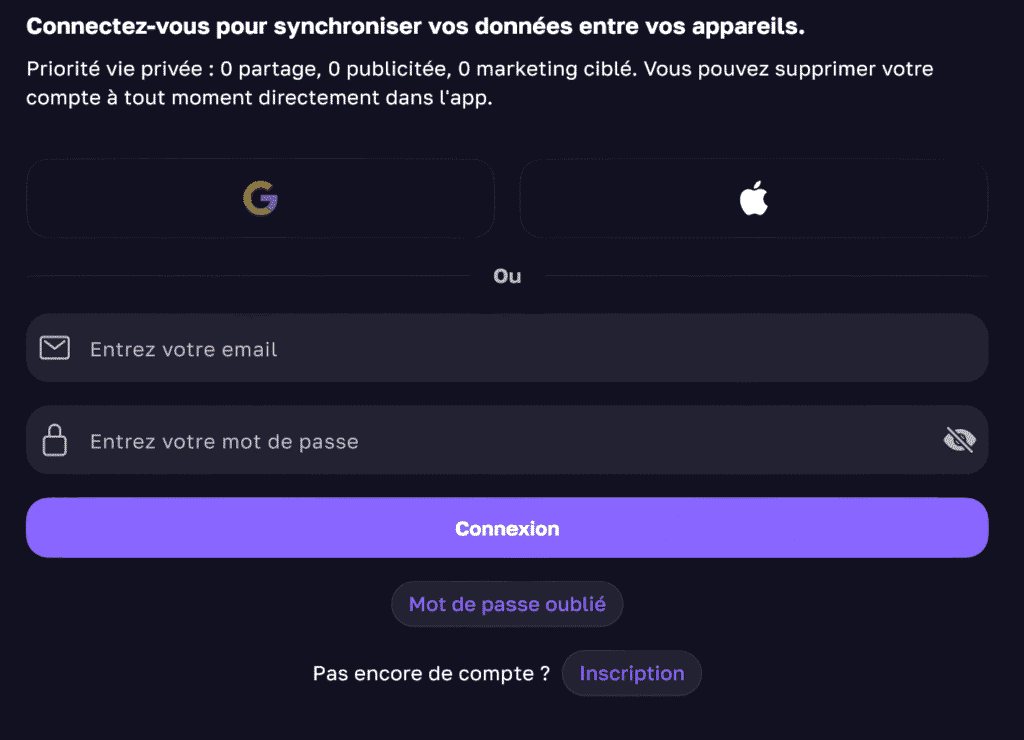
Task: Show password with the crossed-eye icon
Action: click(x=959, y=440)
